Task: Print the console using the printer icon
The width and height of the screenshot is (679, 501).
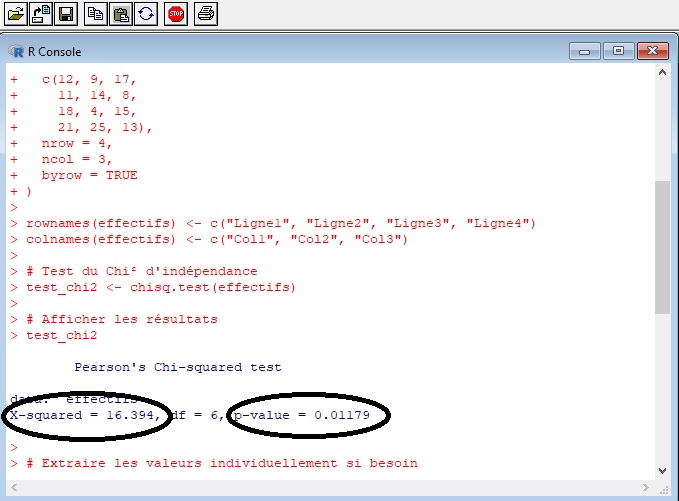Action: click(205, 14)
